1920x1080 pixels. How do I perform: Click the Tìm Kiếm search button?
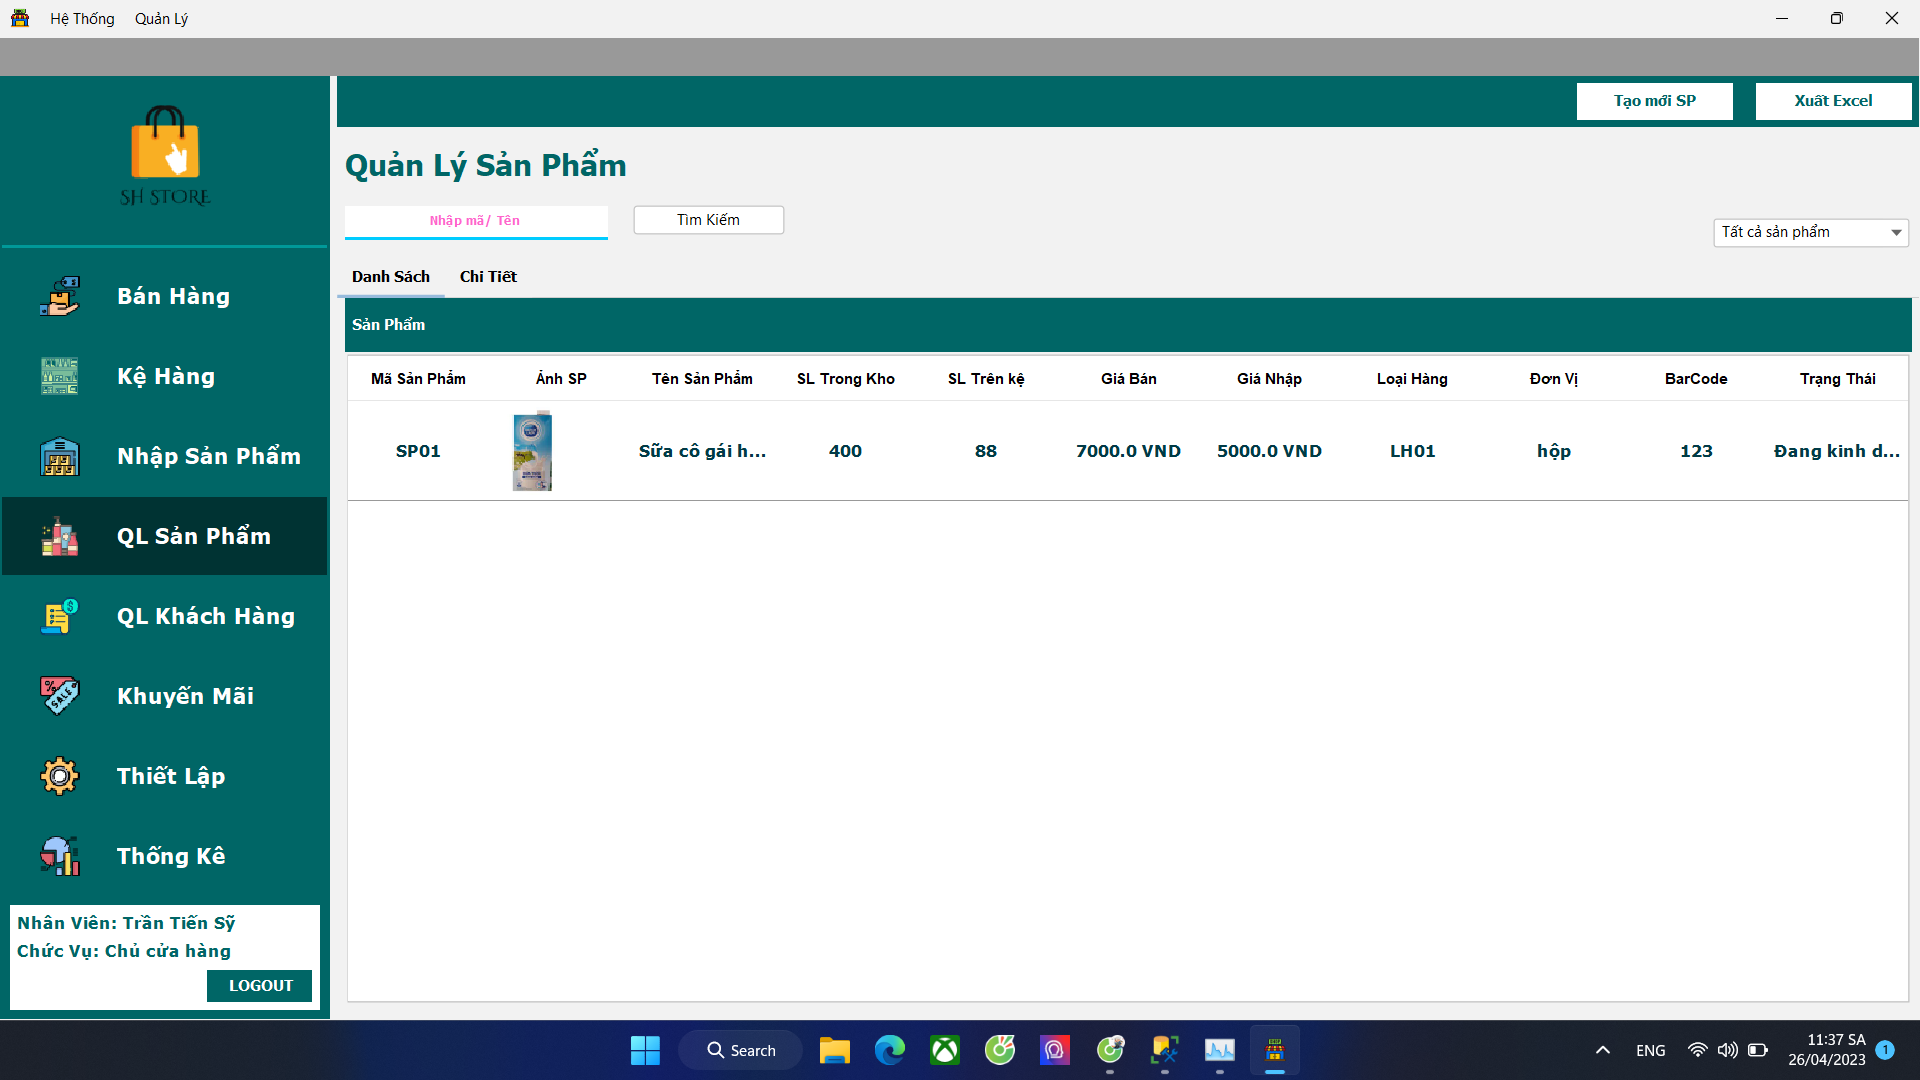coord(708,220)
